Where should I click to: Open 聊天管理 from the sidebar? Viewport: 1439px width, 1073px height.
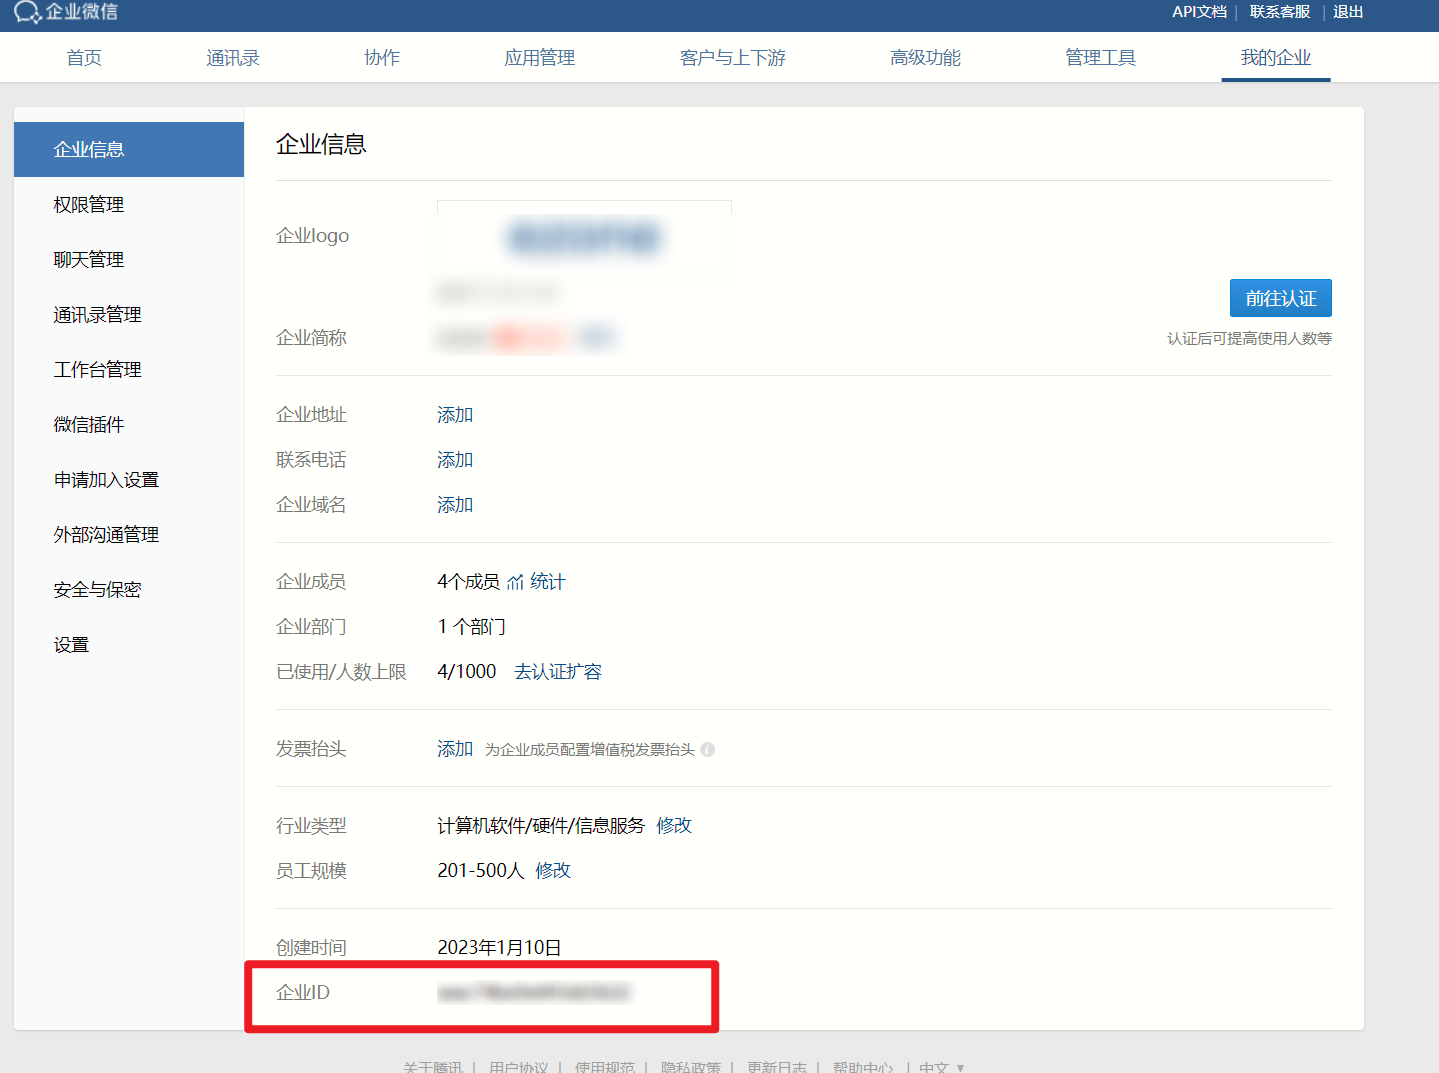click(88, 259)
